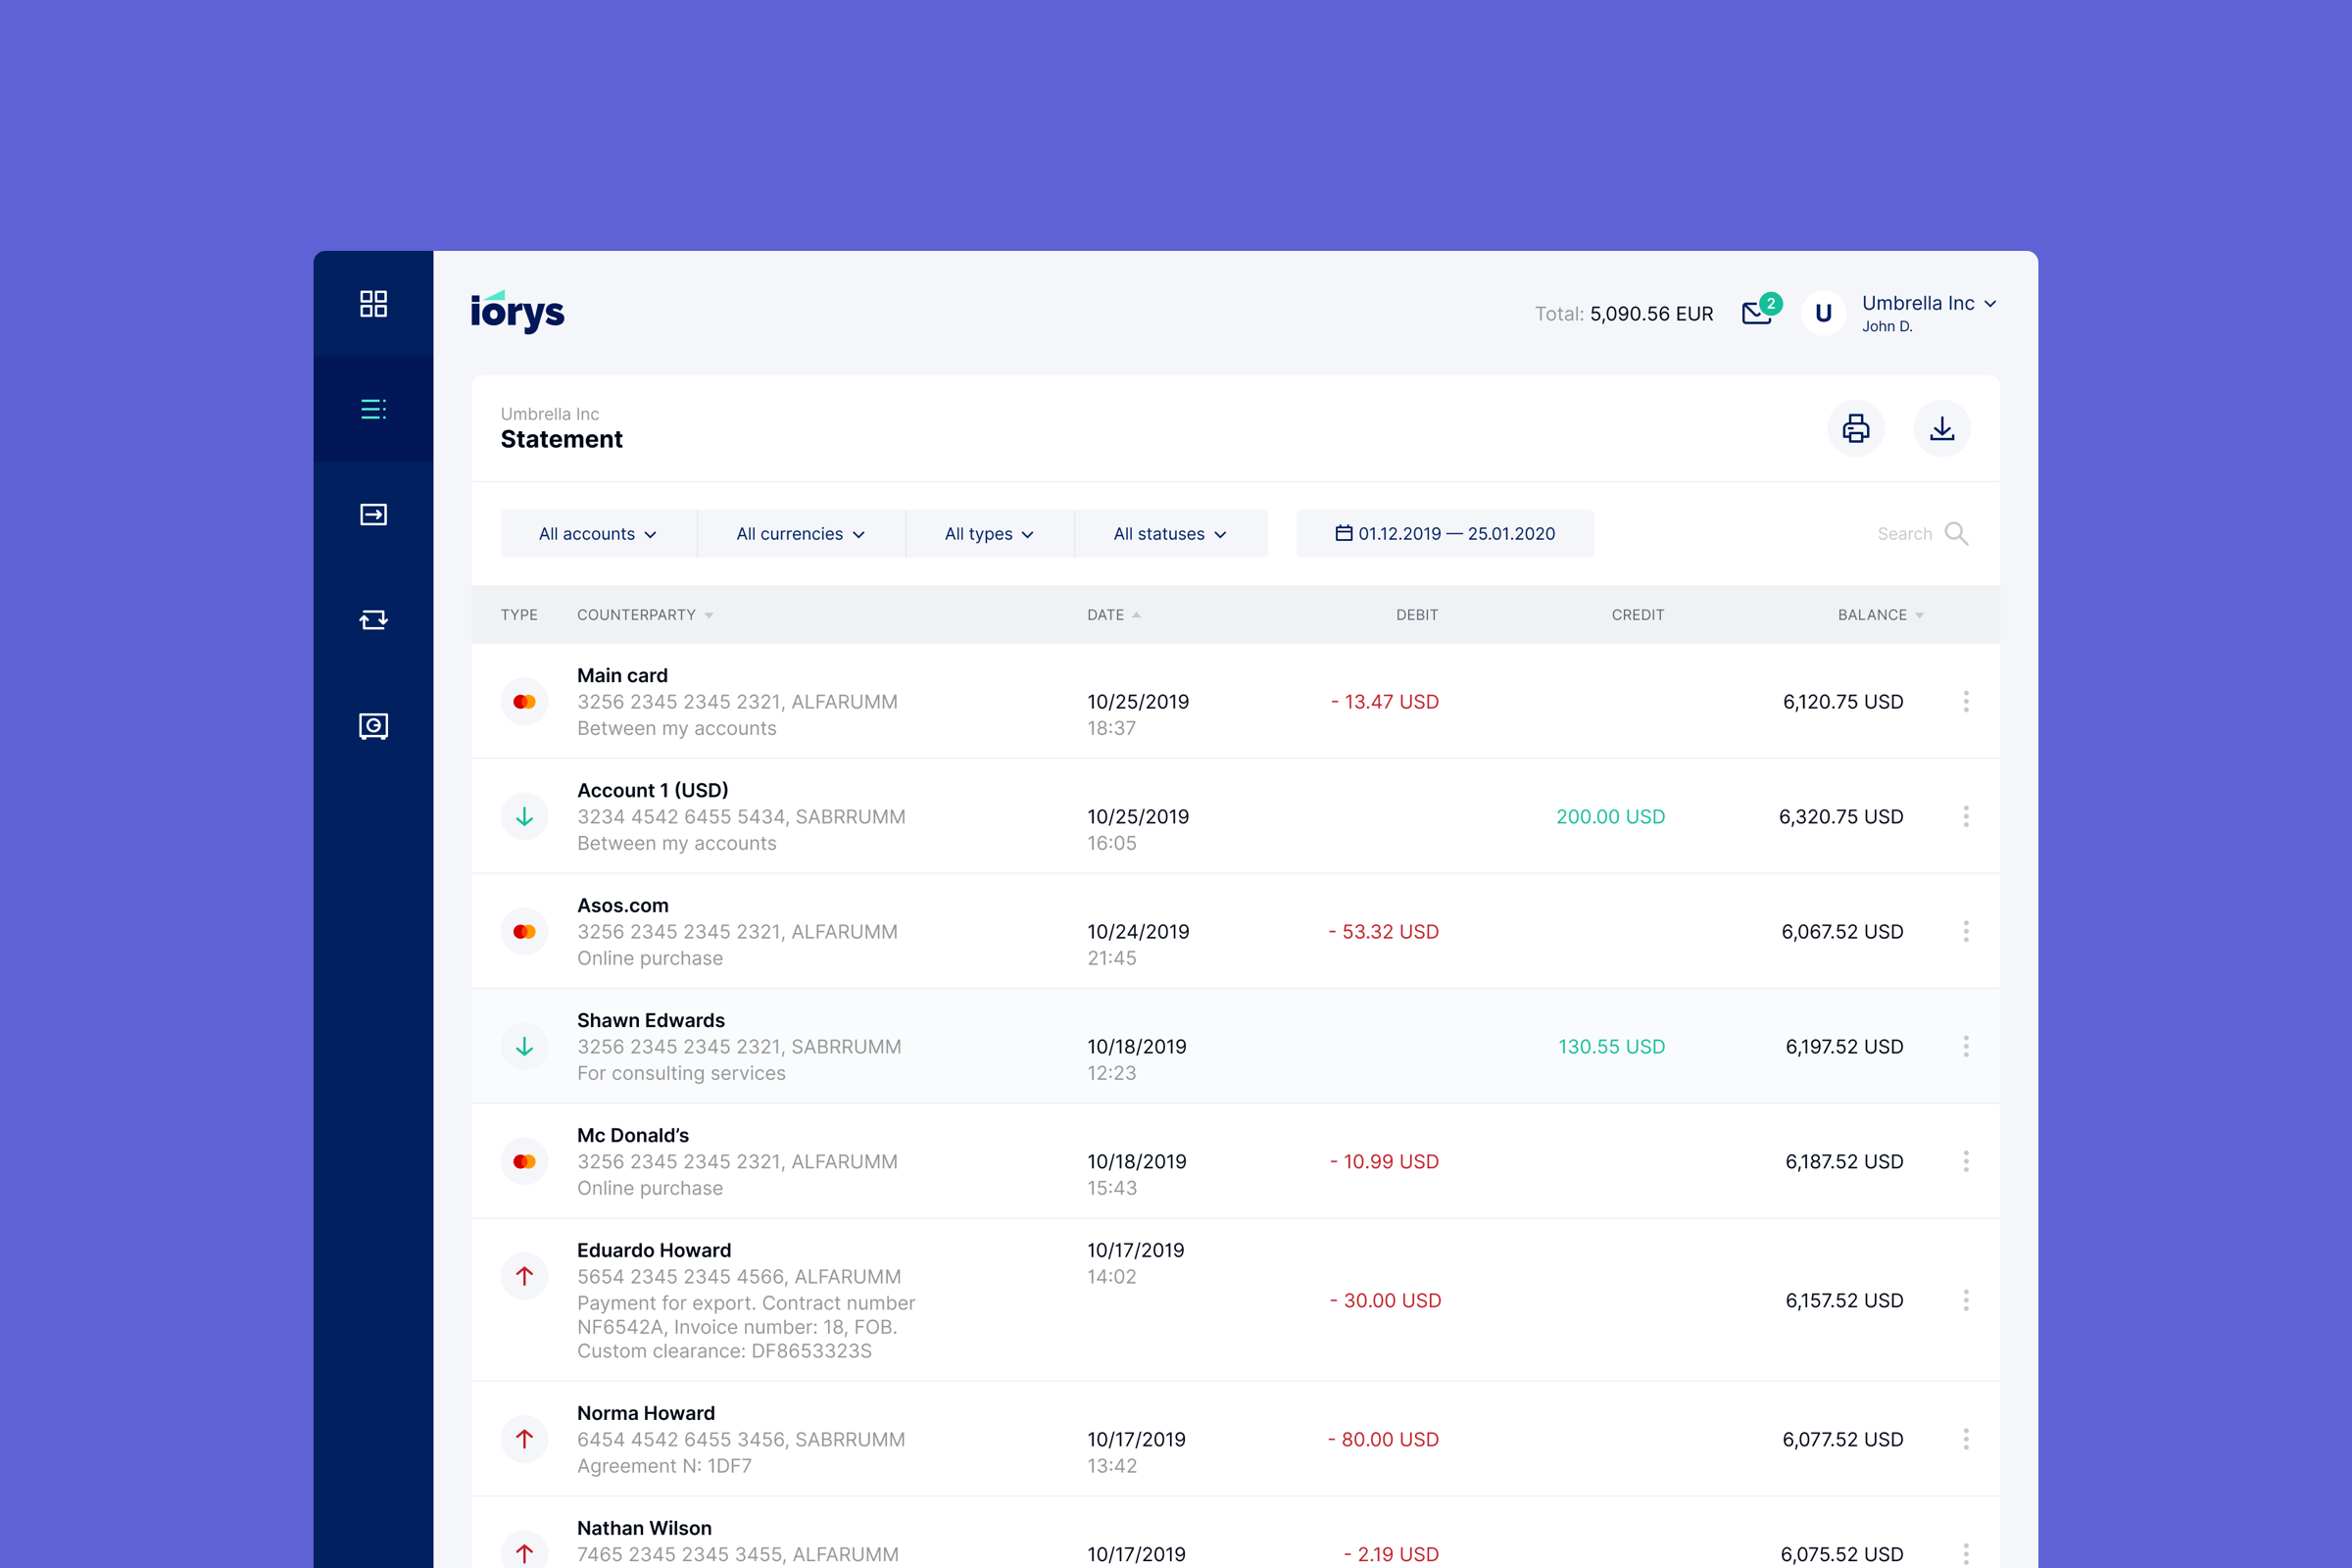Click the incoming arrow icon for Shawn Edwards

pos(524,1046)
